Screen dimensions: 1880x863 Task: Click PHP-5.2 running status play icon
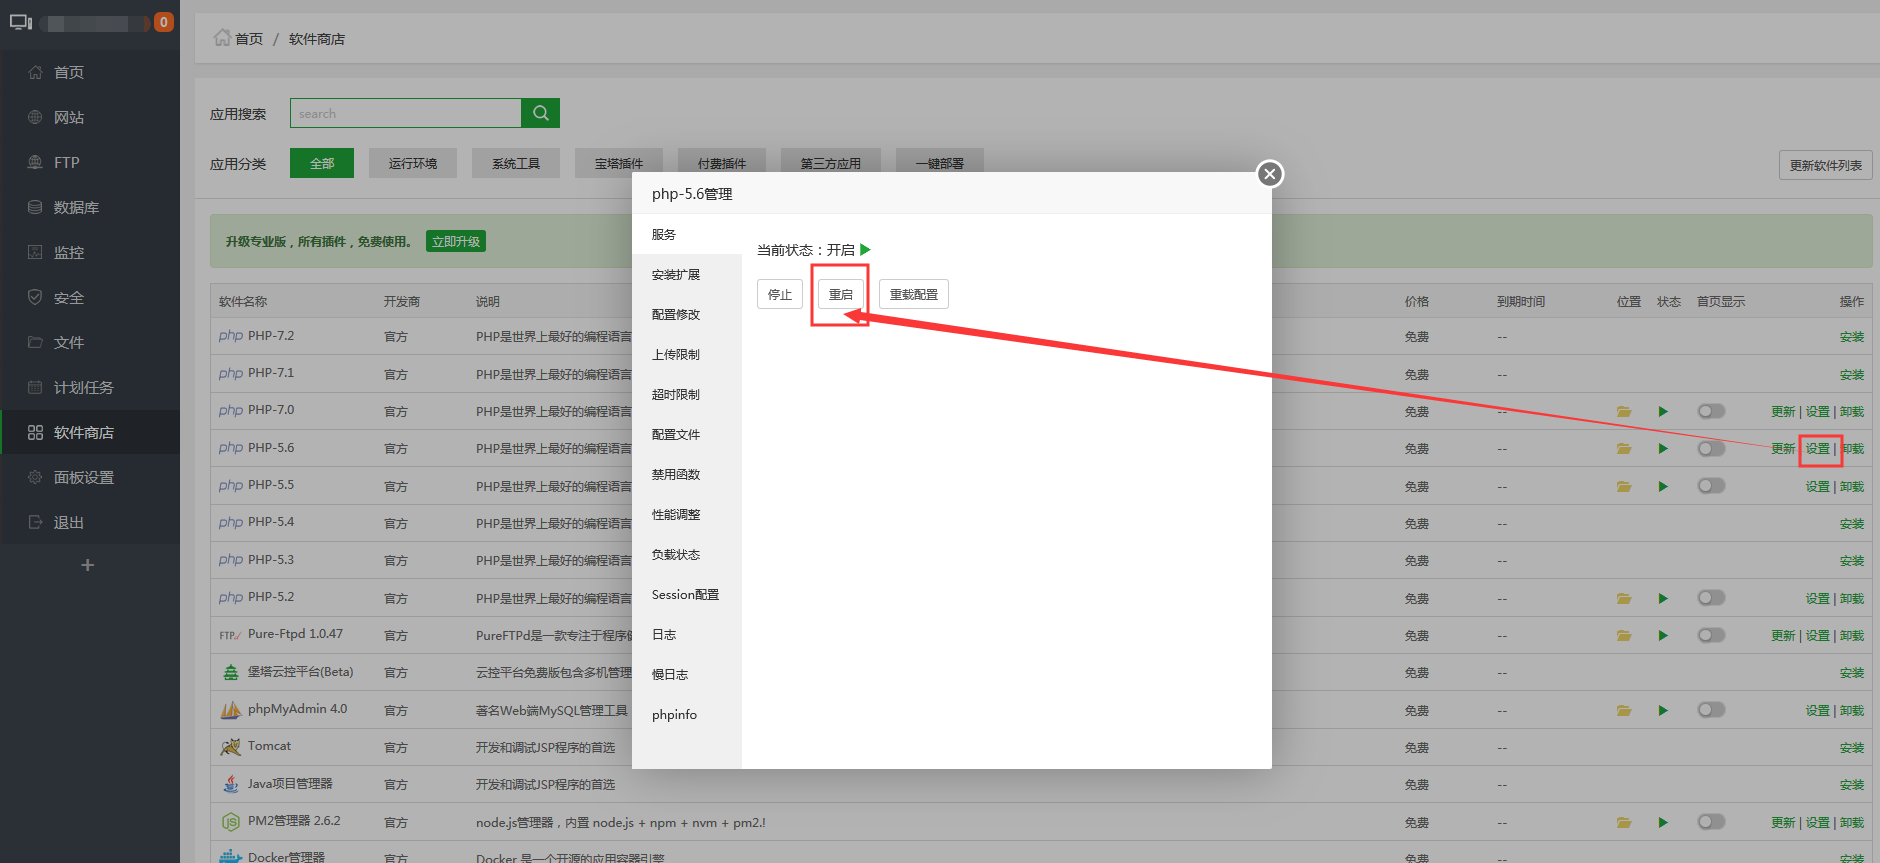(1663, 598)
